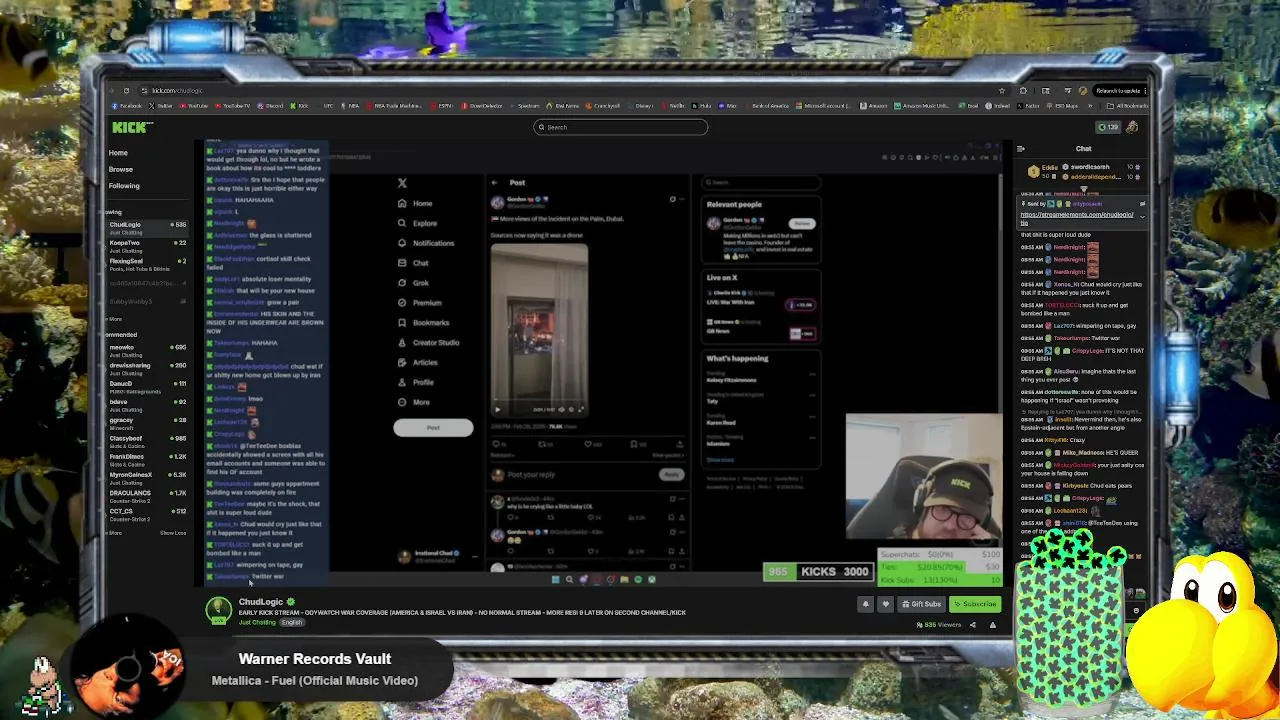The width and height of the screenshot is (1280, 720).
Task: Open the Discord bookmark
Action: (x=268, y=106)
